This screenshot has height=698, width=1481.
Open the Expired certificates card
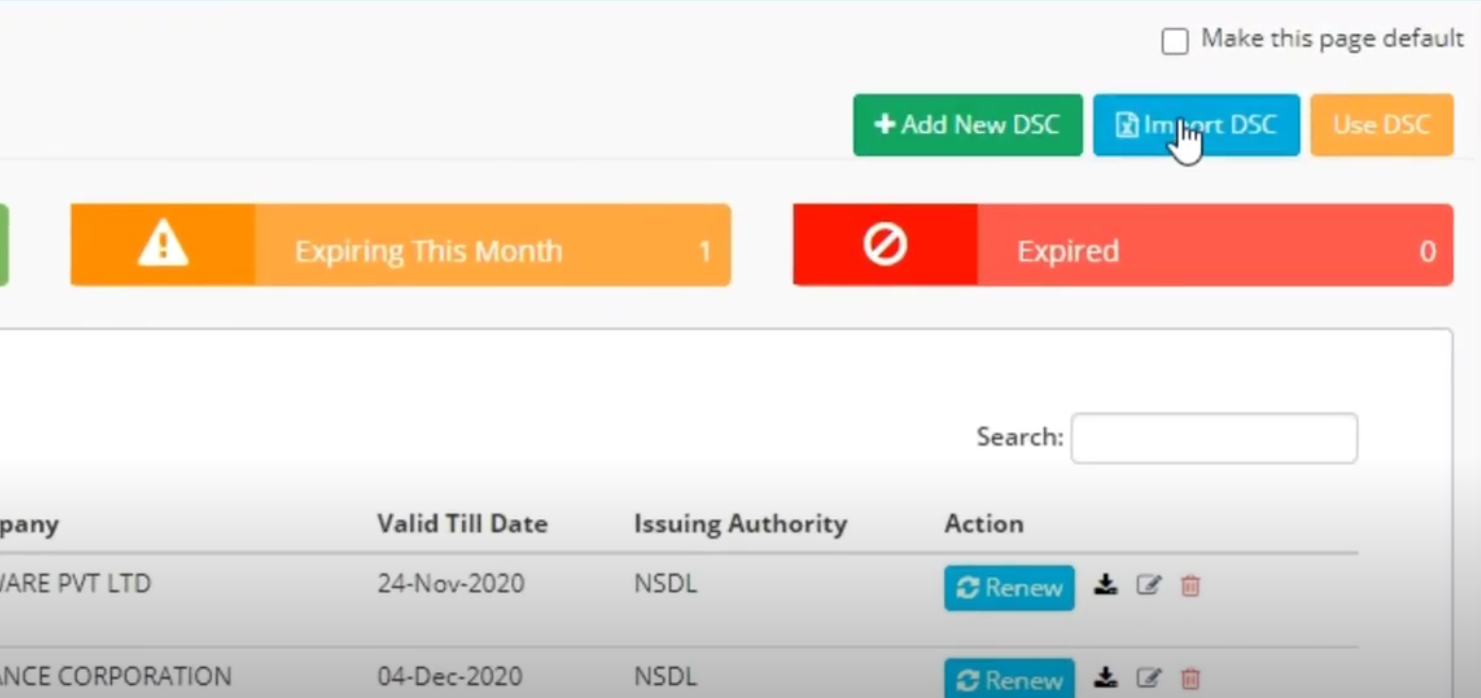[x=1123, y=245]
